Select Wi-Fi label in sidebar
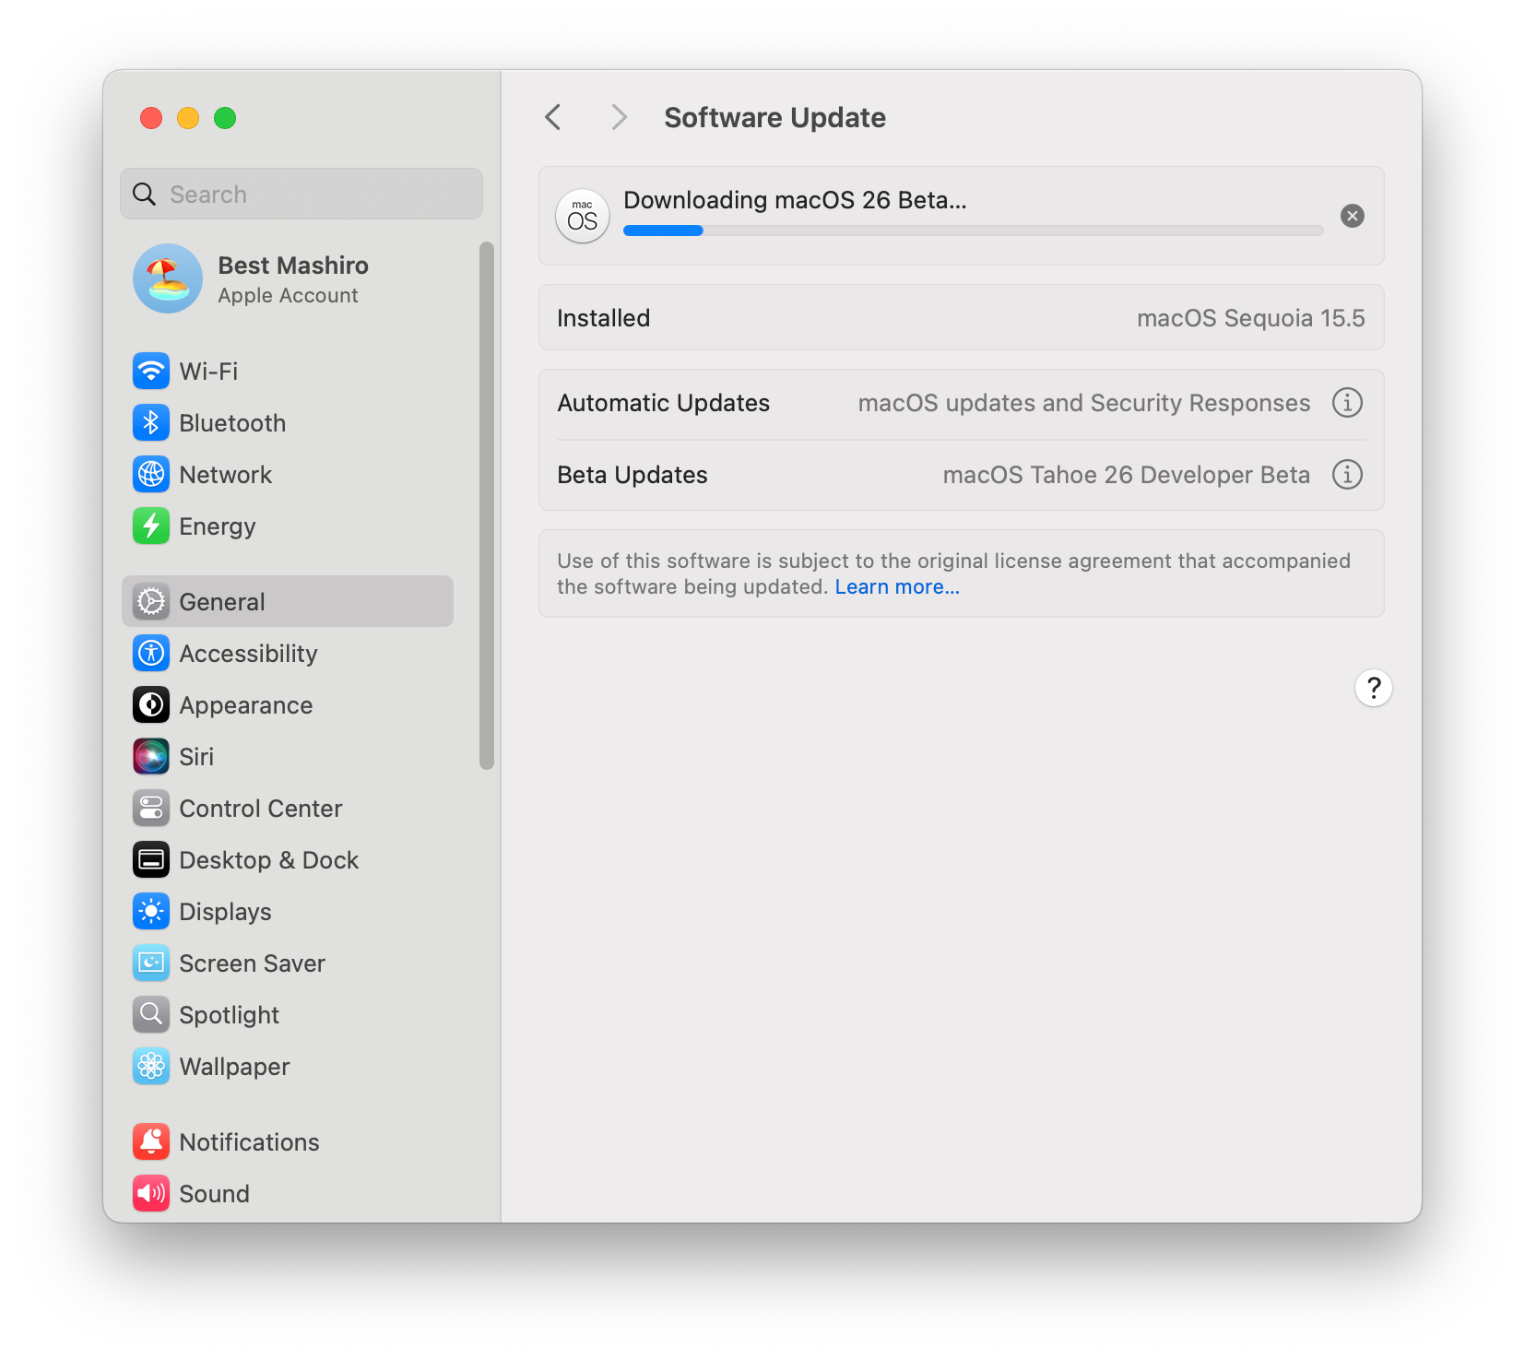This screenshot has width=1525, height=1359. click(208, 371)
